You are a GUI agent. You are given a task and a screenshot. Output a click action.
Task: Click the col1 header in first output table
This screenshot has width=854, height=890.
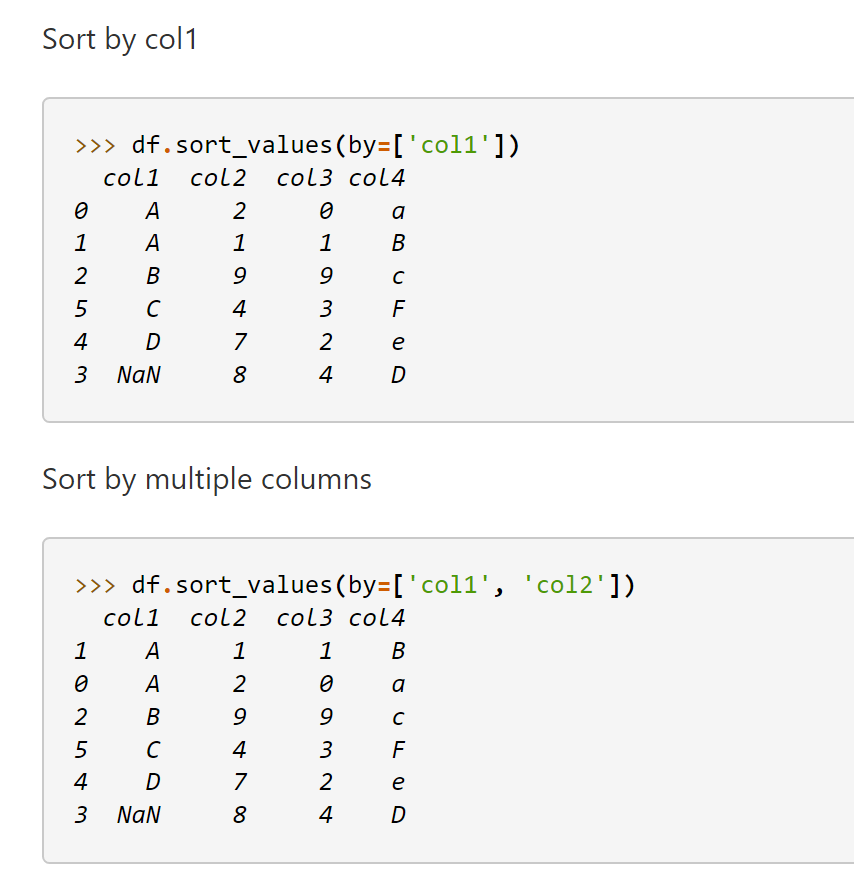point(131,179)
